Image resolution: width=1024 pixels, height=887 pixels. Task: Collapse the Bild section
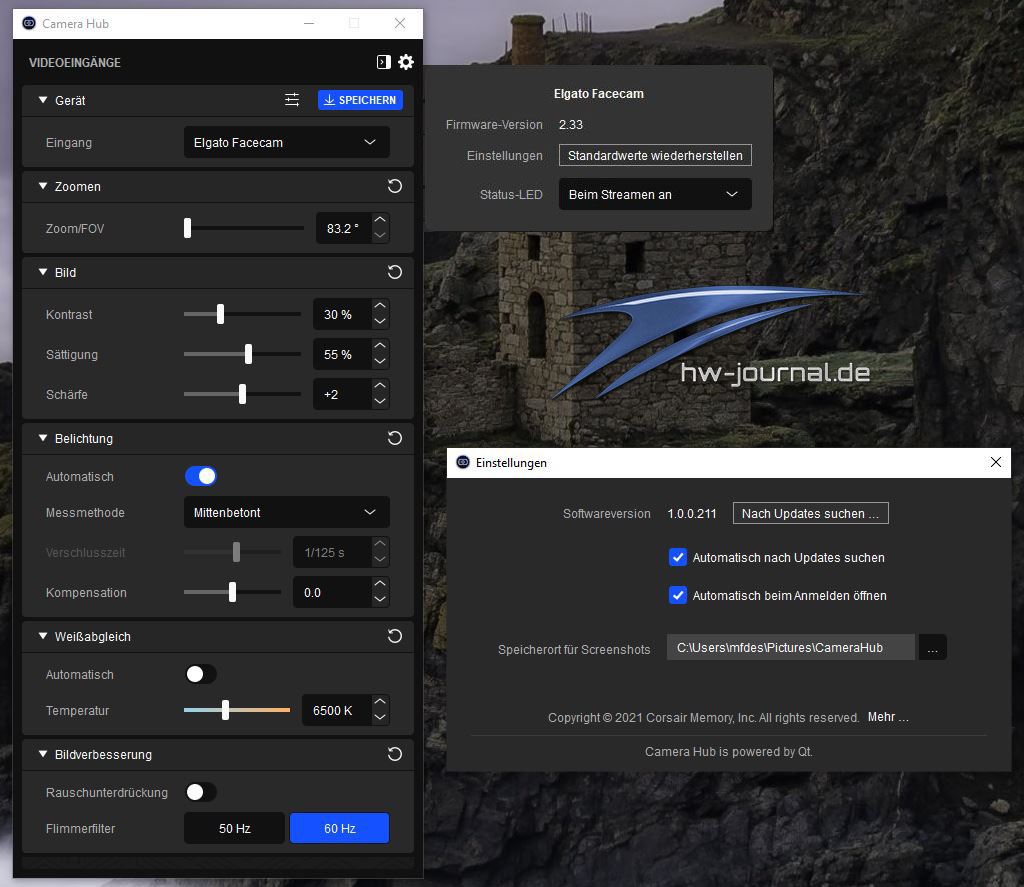point(43,272)
